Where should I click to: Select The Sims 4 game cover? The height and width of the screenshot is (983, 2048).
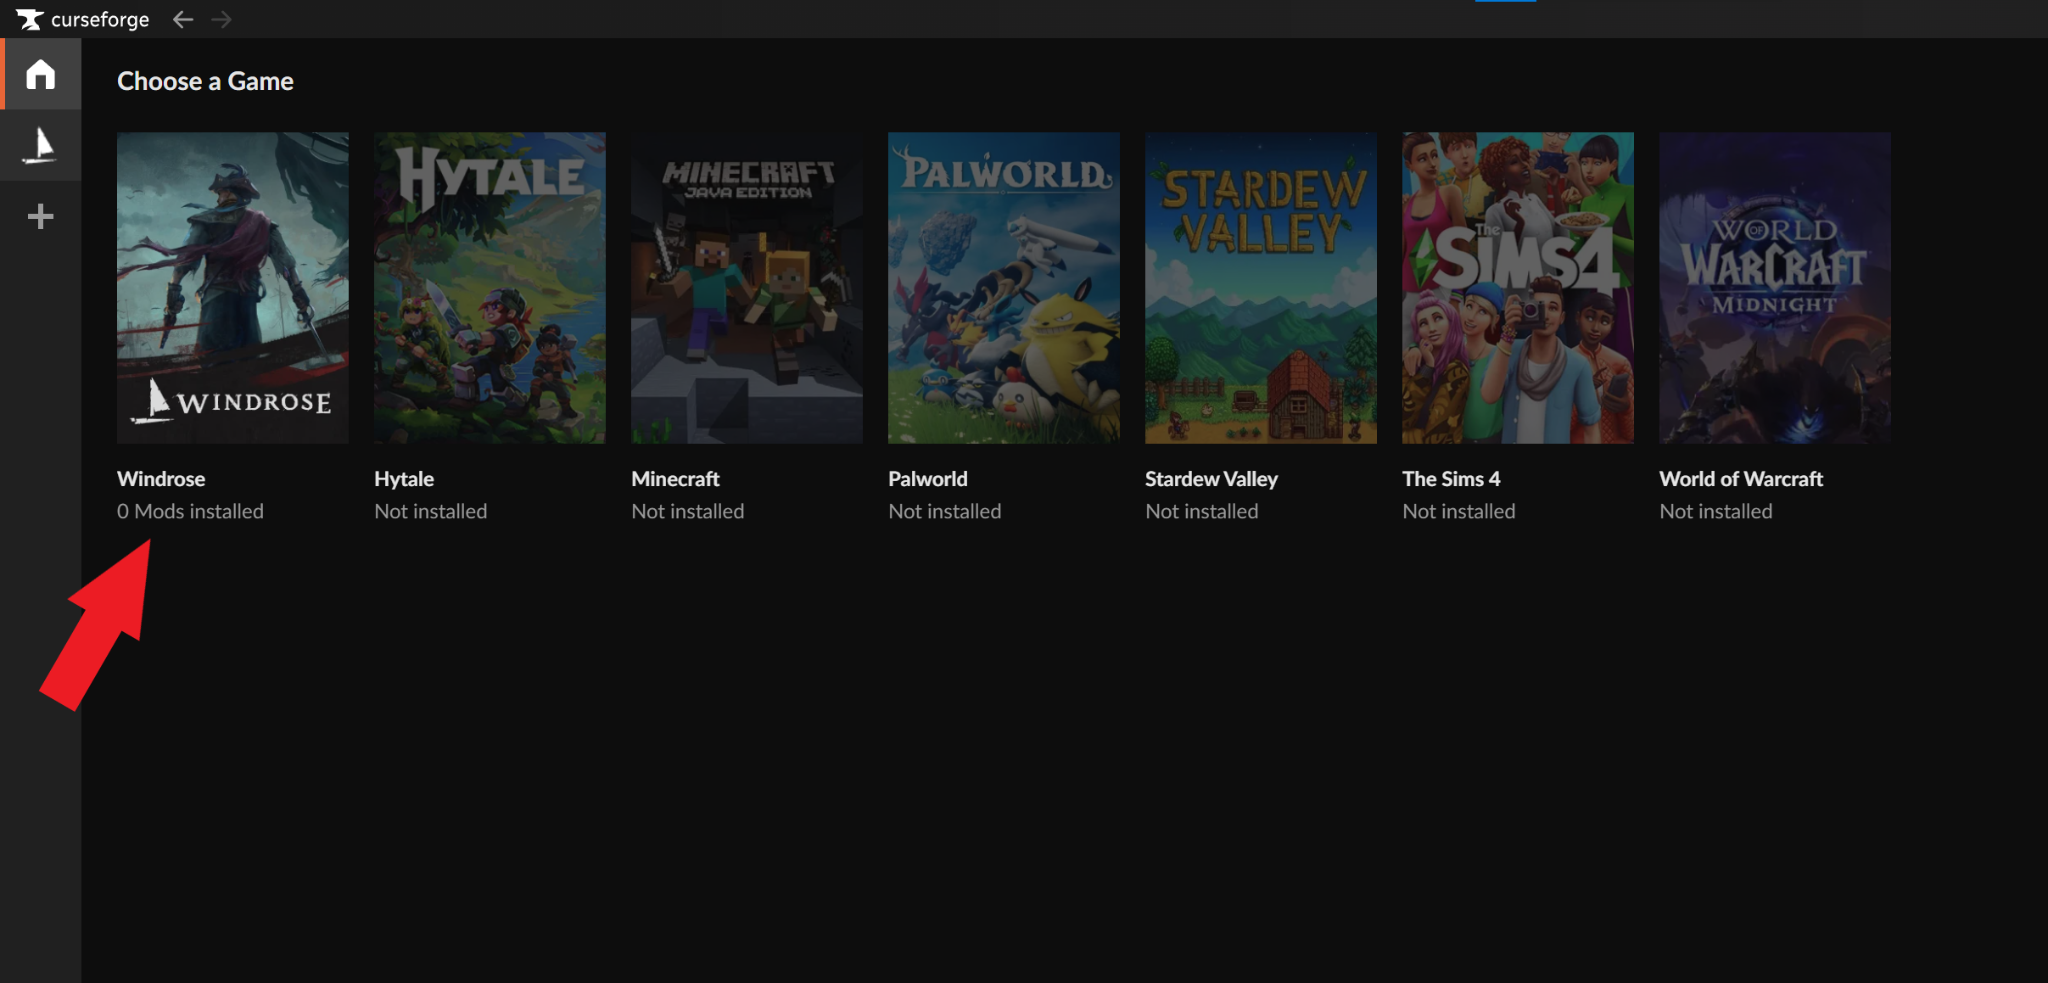[1518, 288]
